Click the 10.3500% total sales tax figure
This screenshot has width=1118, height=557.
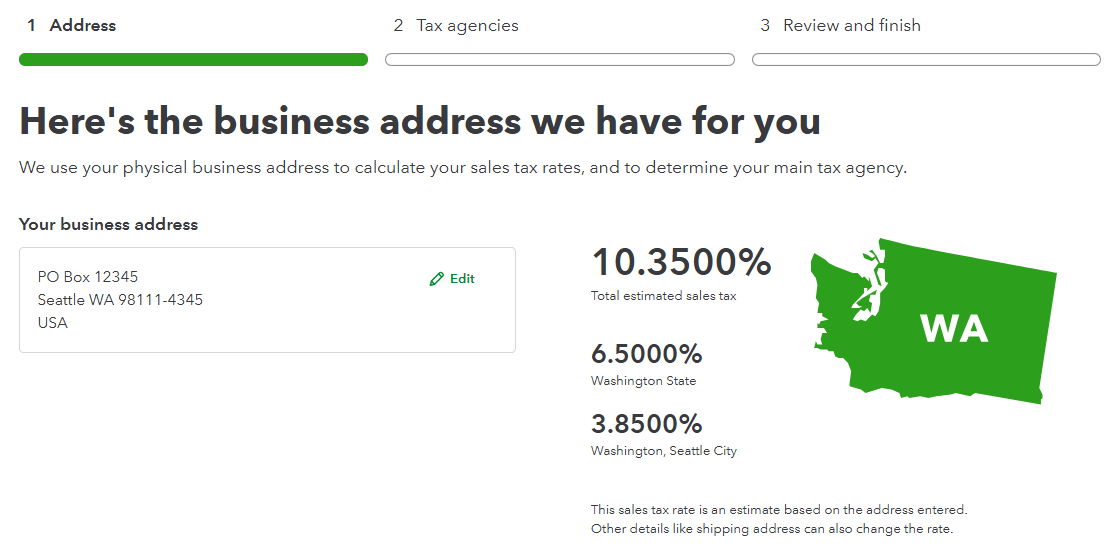(x=681, y=263)
